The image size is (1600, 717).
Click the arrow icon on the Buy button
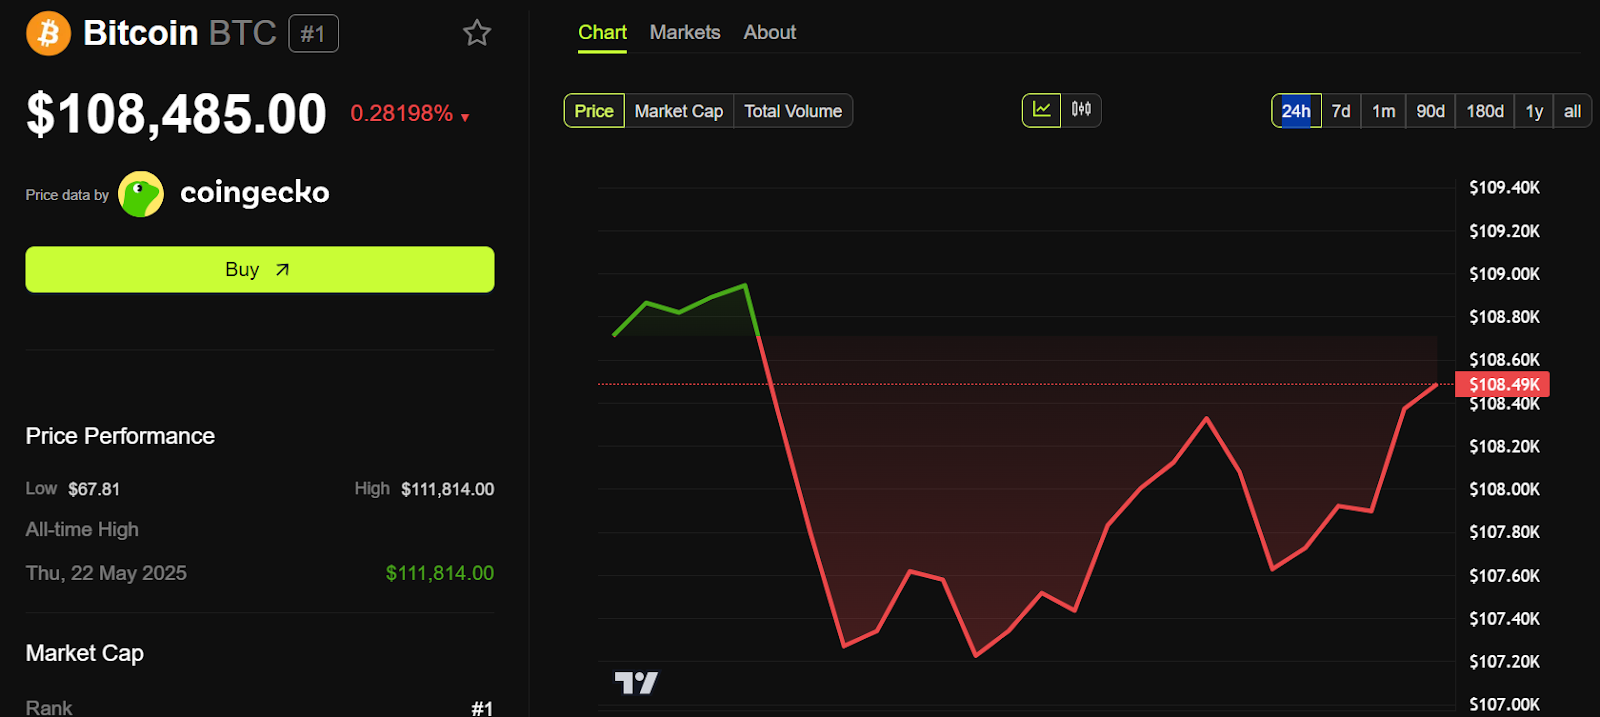click(283, 270)
